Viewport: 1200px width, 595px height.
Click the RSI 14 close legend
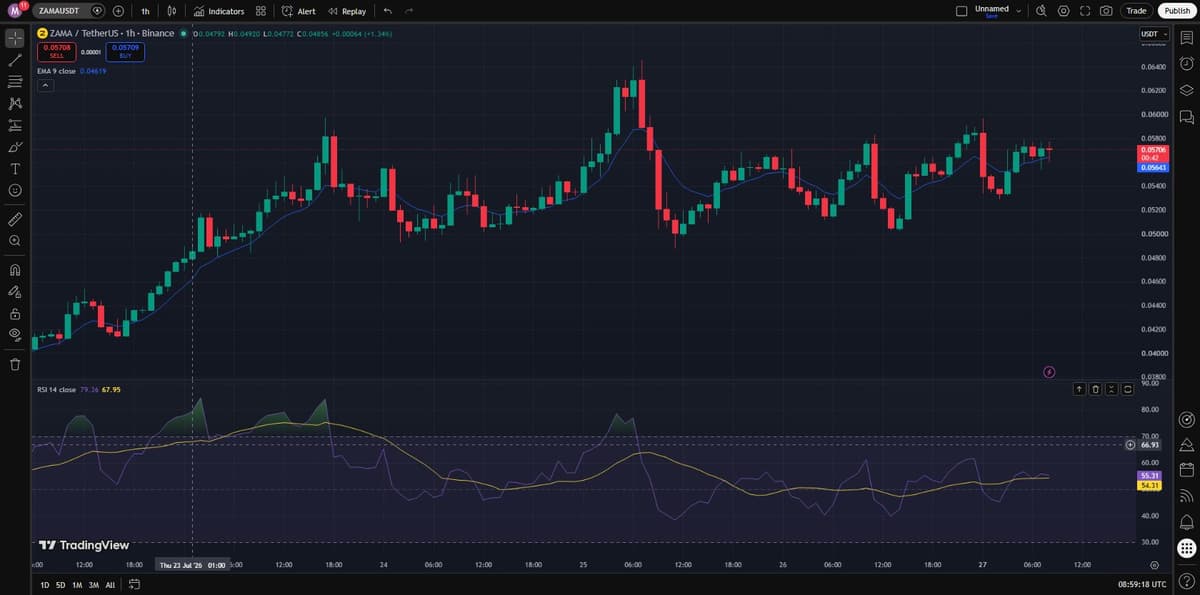point(56,389)
